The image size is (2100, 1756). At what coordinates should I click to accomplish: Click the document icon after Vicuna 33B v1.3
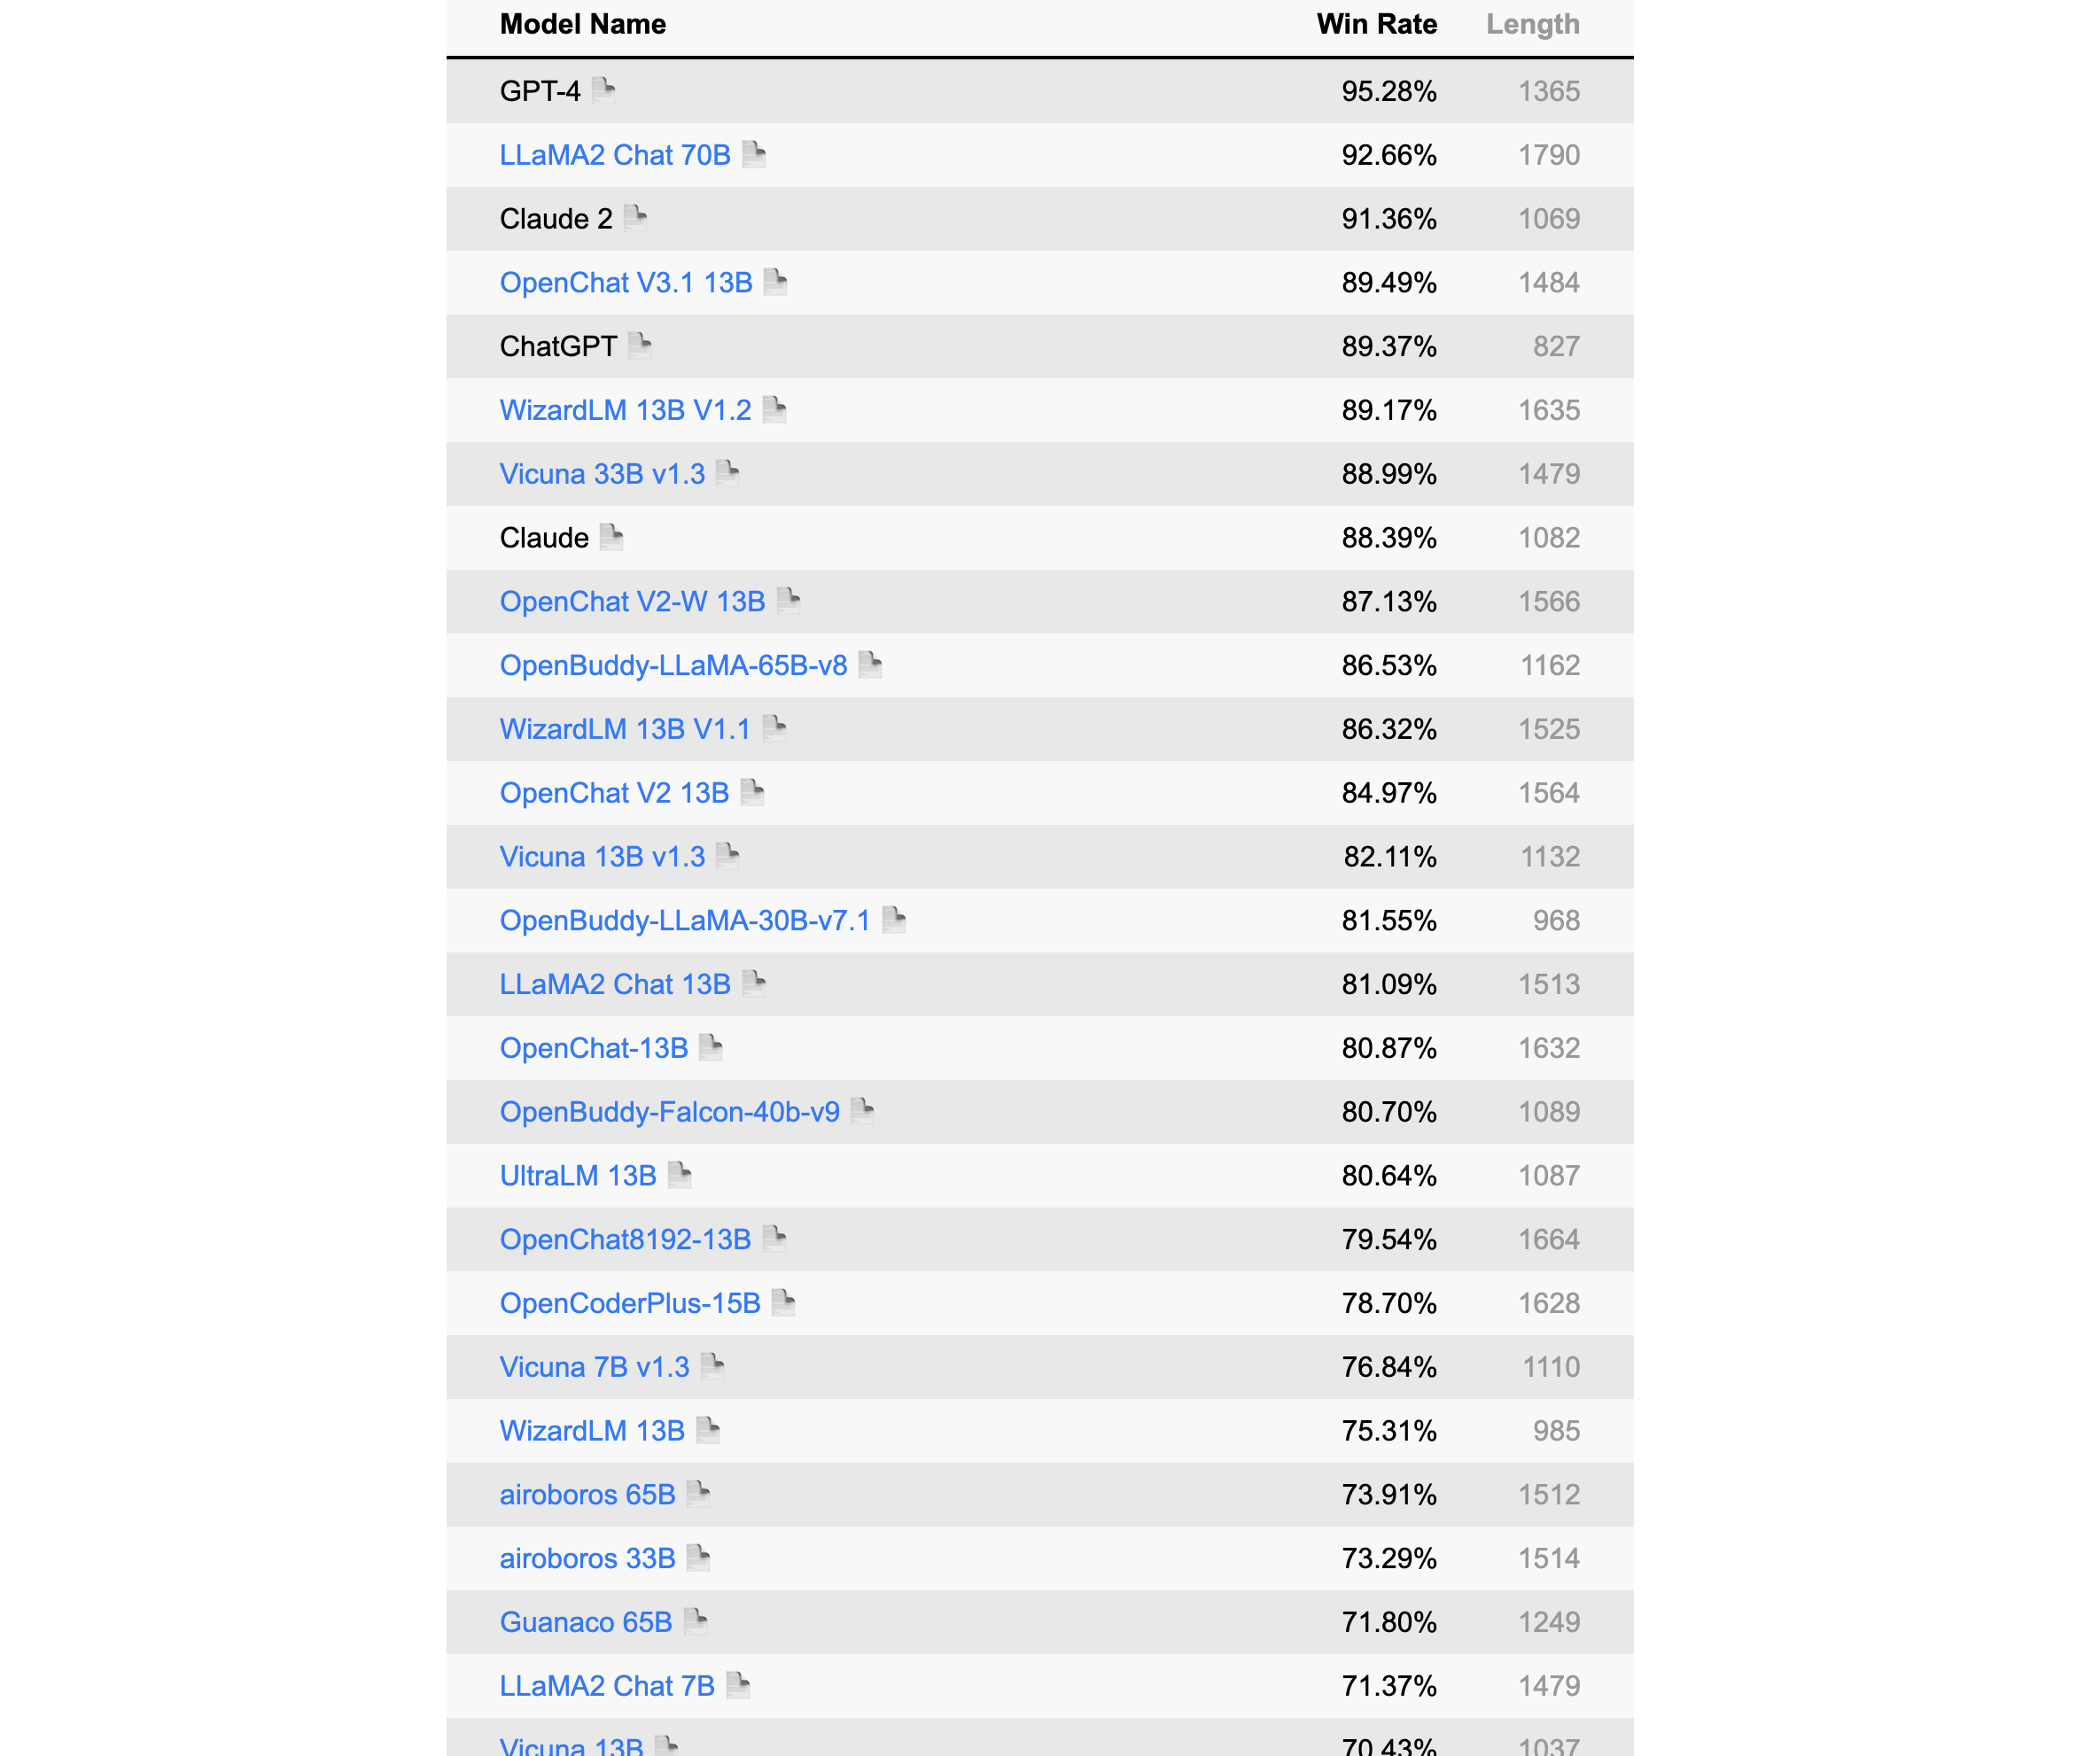point(728,473)
